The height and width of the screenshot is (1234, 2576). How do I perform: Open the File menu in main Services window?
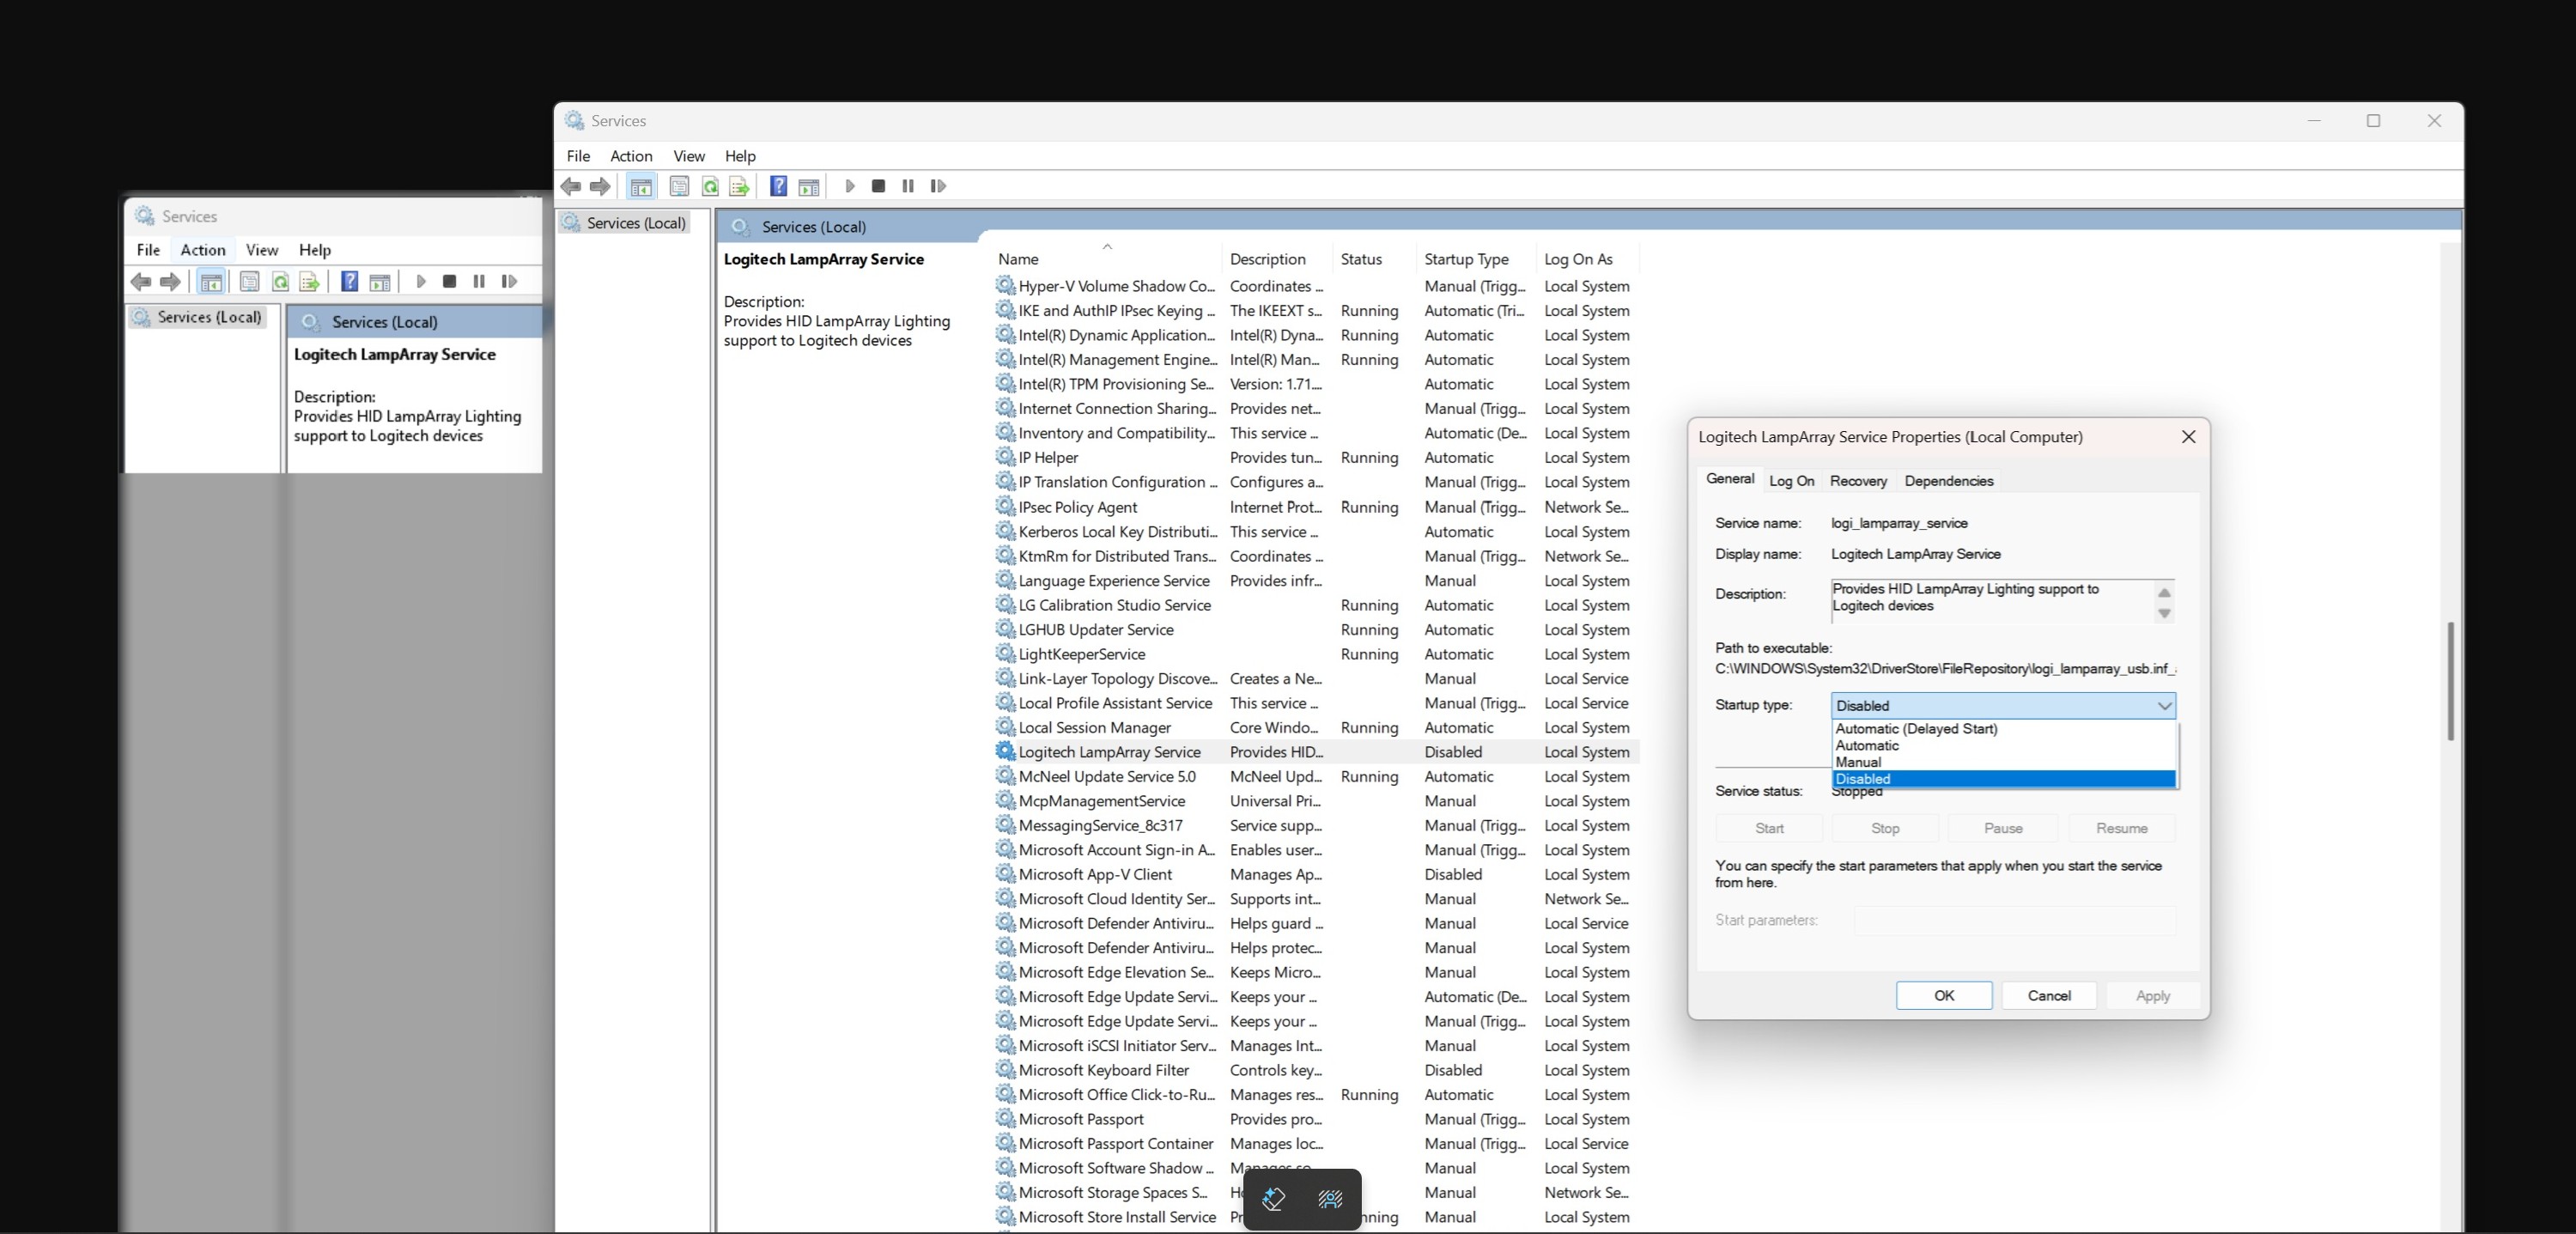578,156
